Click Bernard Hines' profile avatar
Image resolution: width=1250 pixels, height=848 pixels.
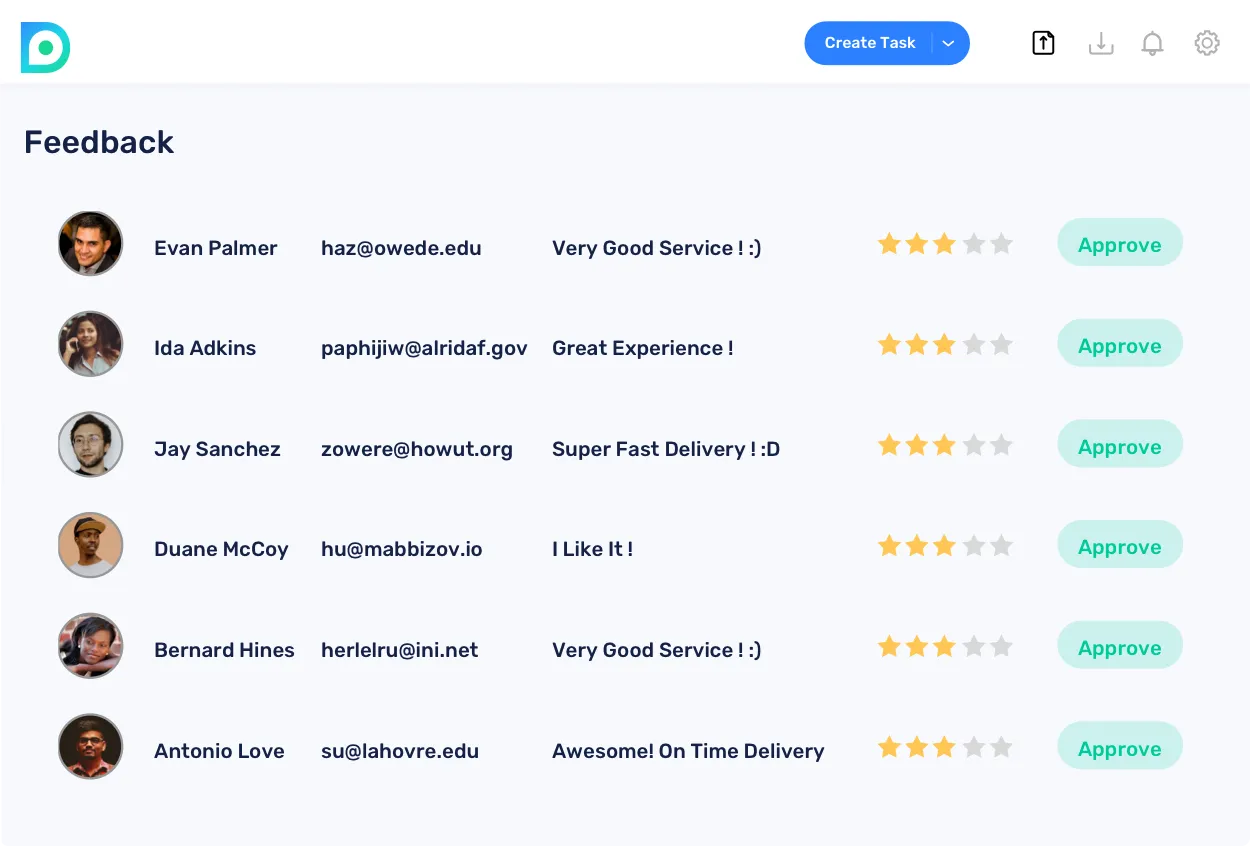90,645
